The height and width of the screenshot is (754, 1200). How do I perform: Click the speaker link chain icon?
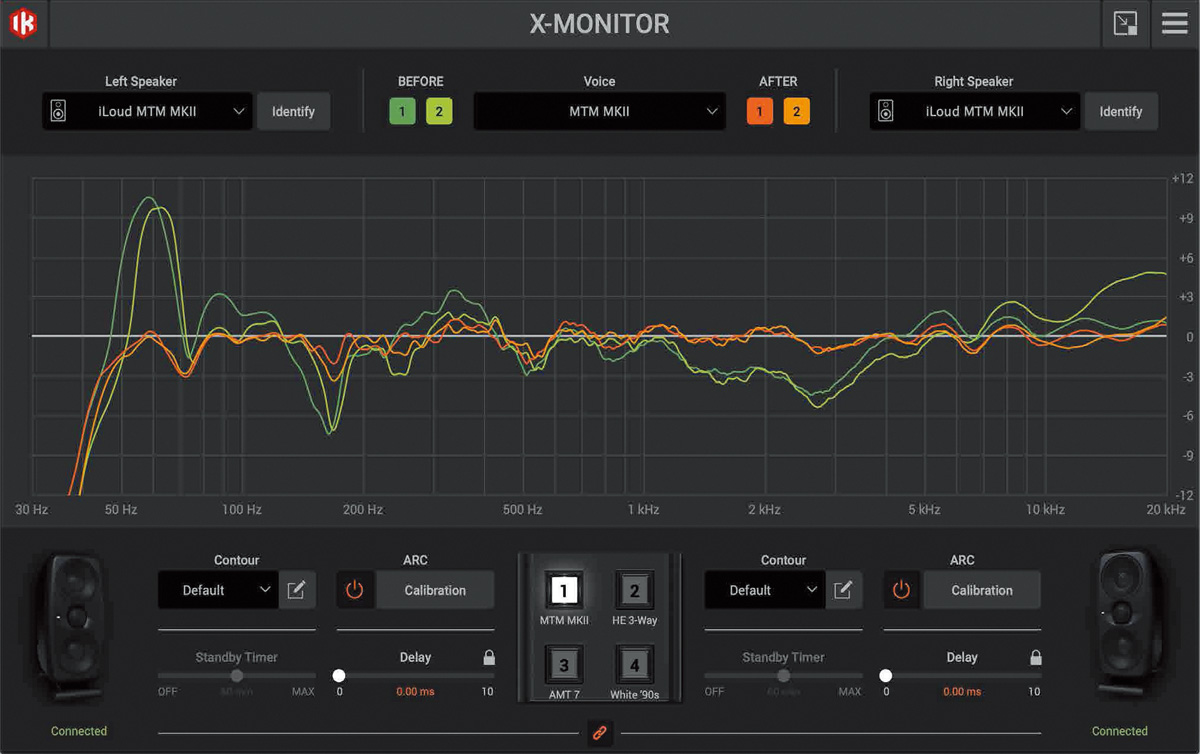(x=600, y=732)
